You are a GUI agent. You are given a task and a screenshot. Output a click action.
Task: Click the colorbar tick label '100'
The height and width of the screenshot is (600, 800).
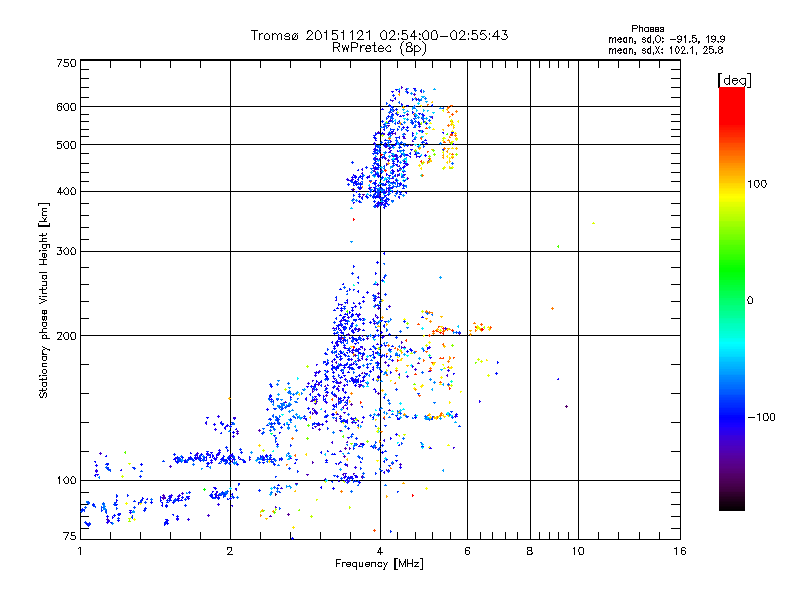(x=757, y=184)
